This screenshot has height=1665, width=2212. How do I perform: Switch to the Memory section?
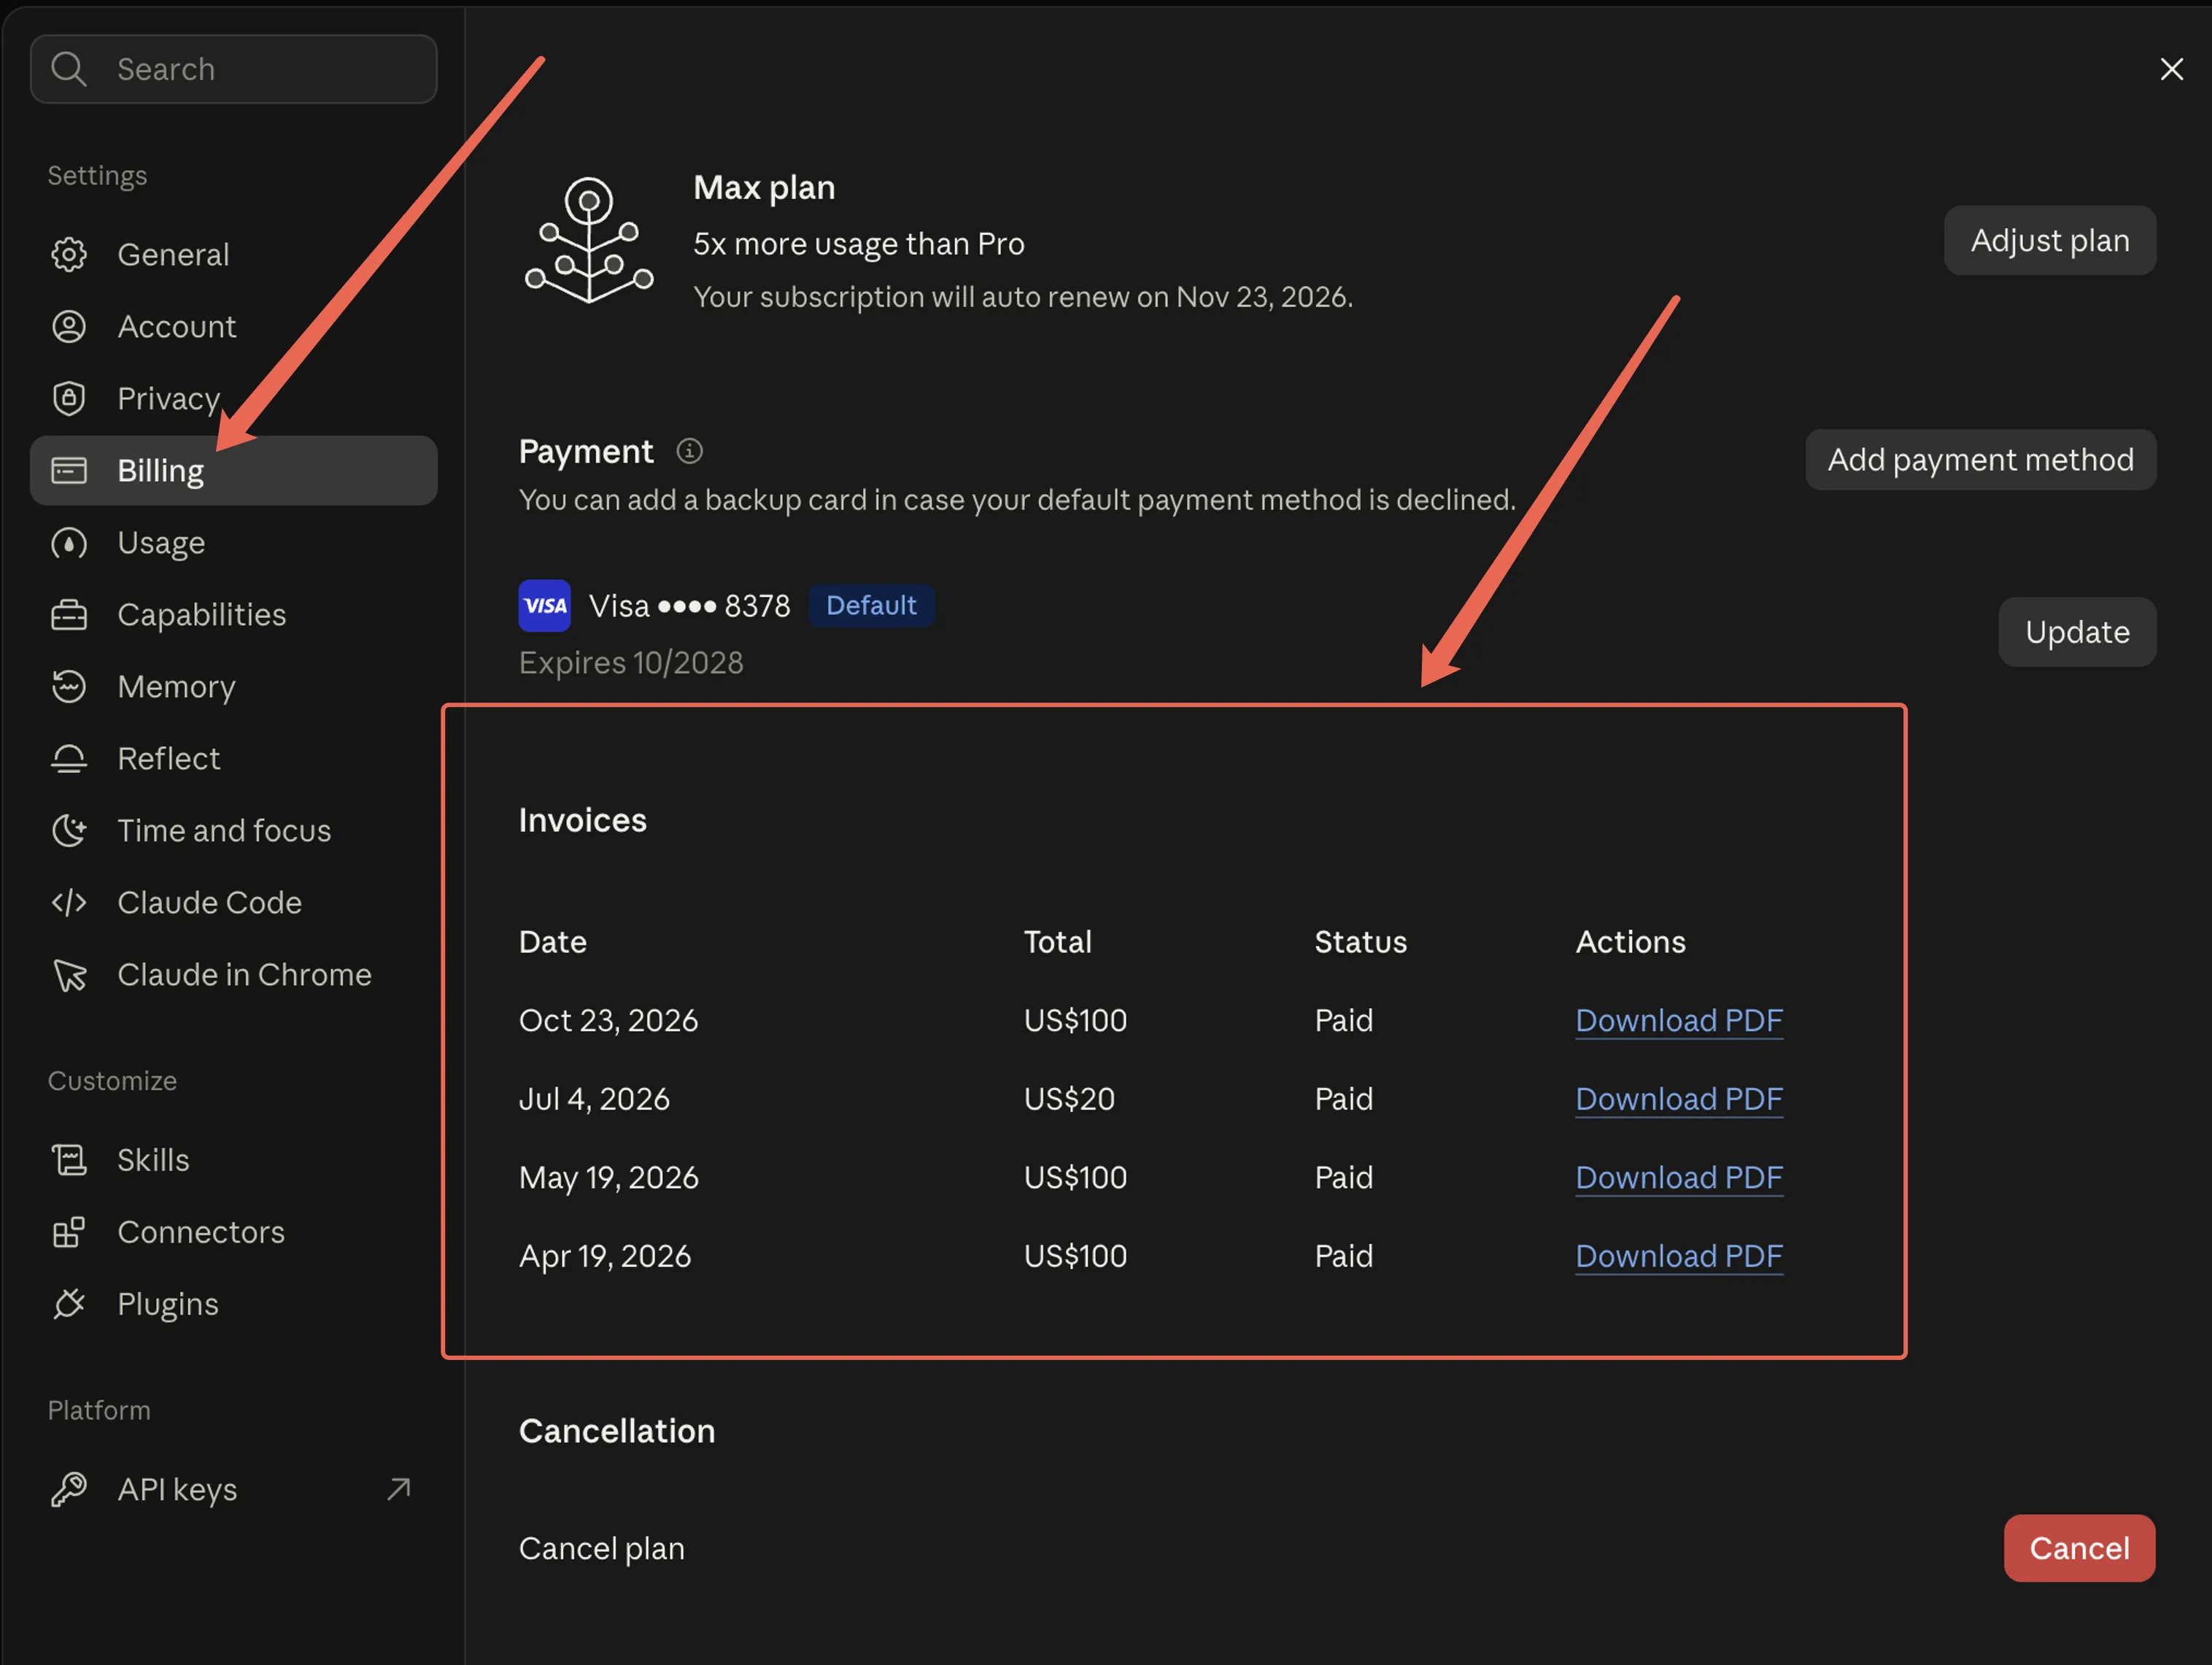point(234,687)
